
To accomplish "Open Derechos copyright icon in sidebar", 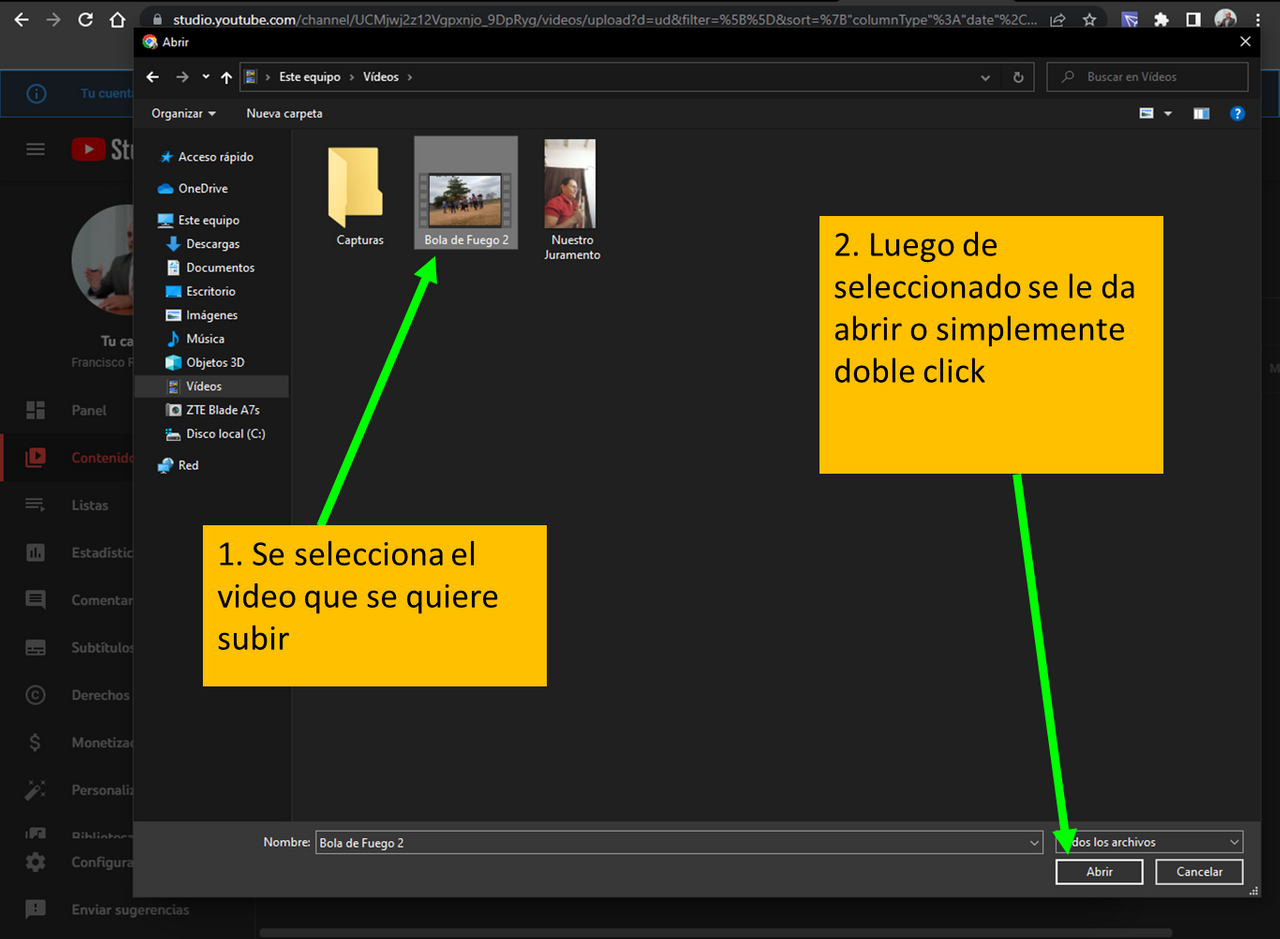I will coord(35,695).
